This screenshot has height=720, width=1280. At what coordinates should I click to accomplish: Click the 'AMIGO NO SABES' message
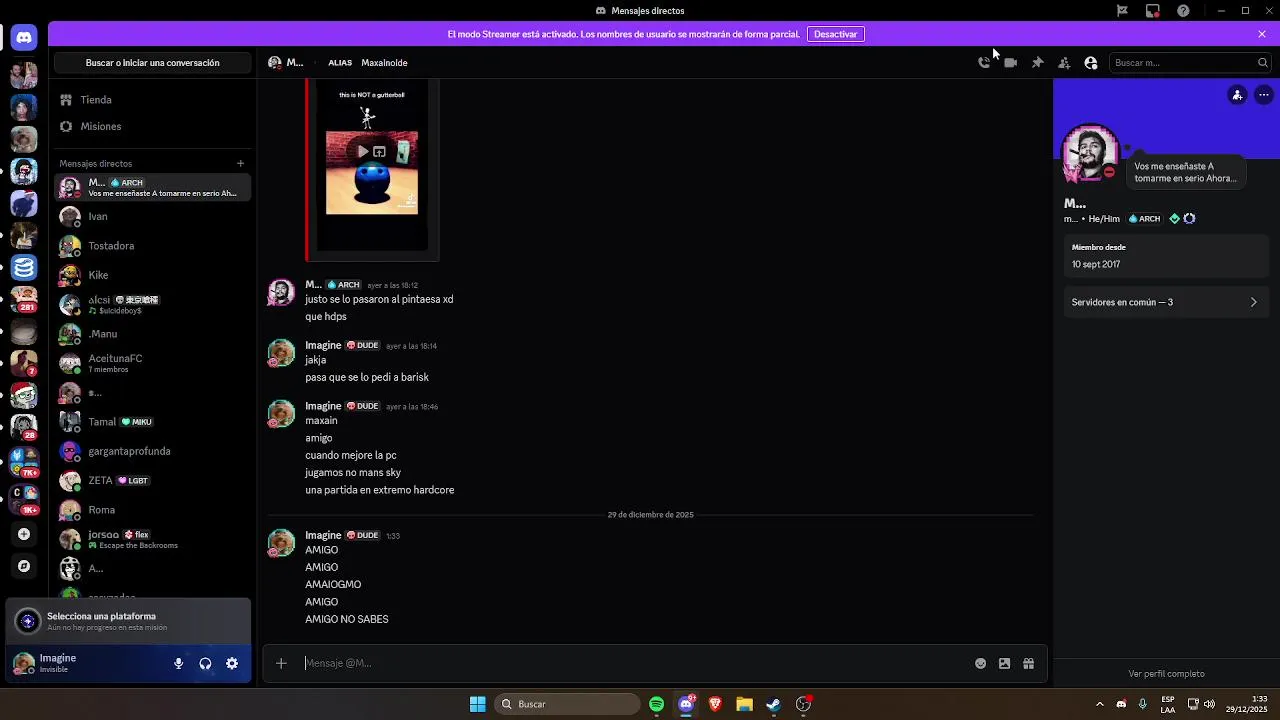coord(347,620)
